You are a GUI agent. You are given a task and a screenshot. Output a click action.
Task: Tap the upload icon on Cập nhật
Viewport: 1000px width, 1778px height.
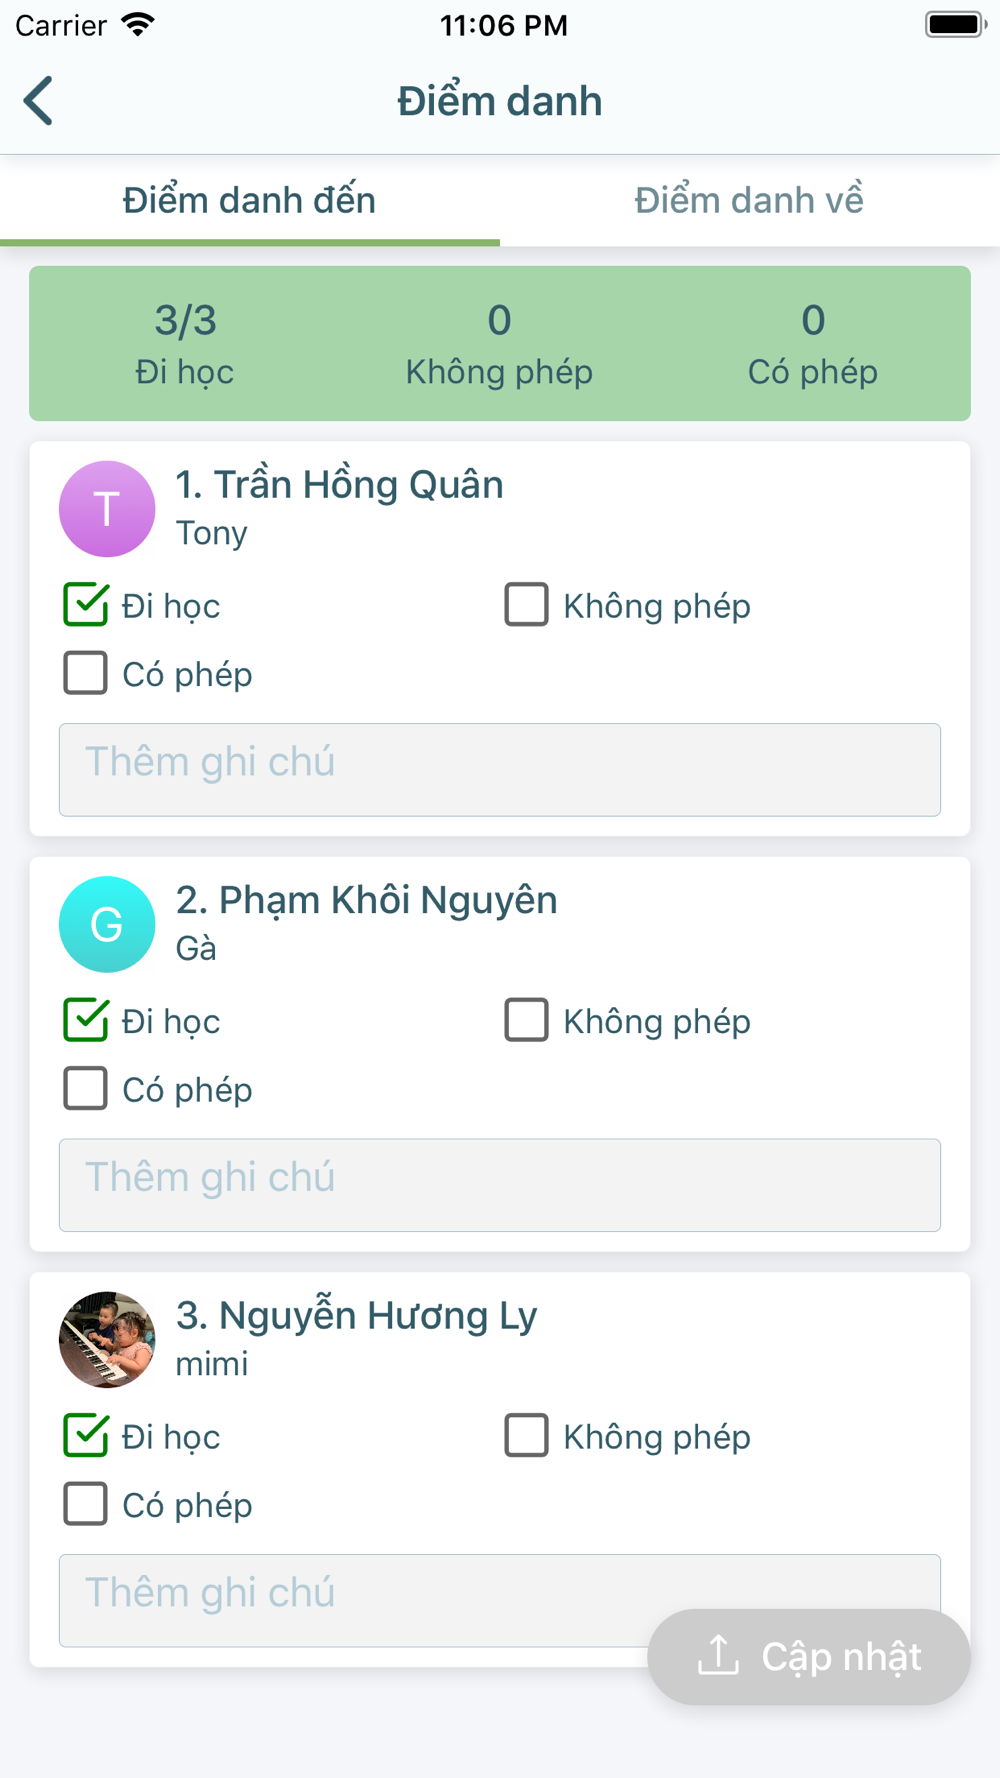pyautogui.click(x=718, y=1656)
